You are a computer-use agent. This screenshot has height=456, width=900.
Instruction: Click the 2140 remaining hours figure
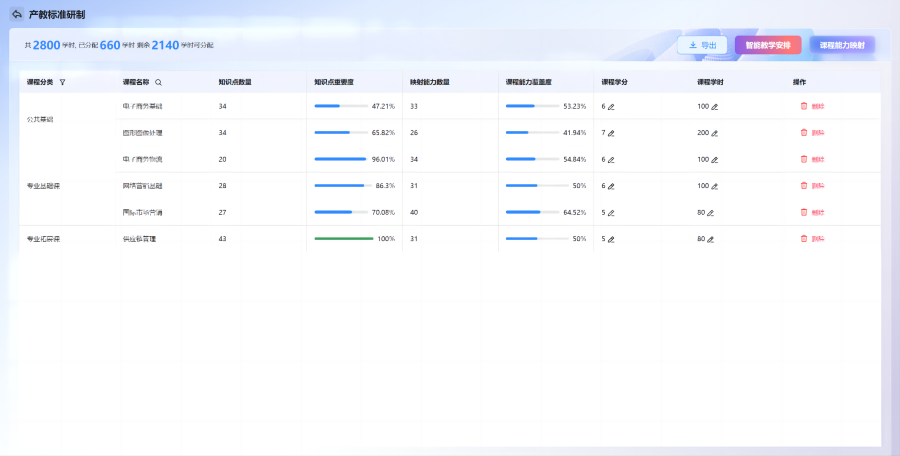click(165, 45)
